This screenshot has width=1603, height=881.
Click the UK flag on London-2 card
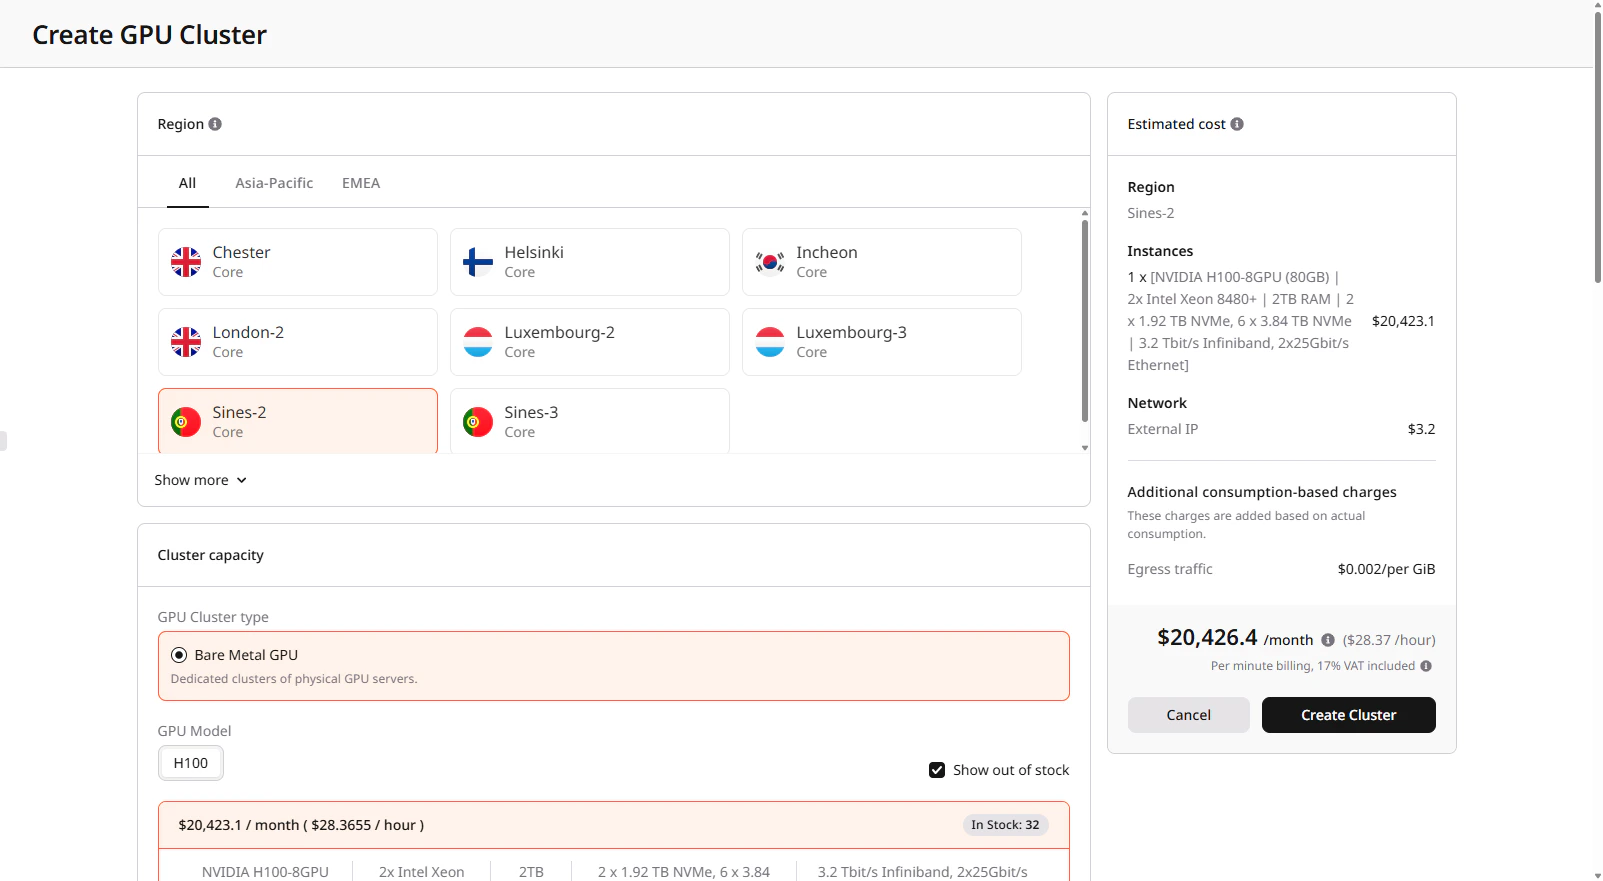tap(186, 342)
